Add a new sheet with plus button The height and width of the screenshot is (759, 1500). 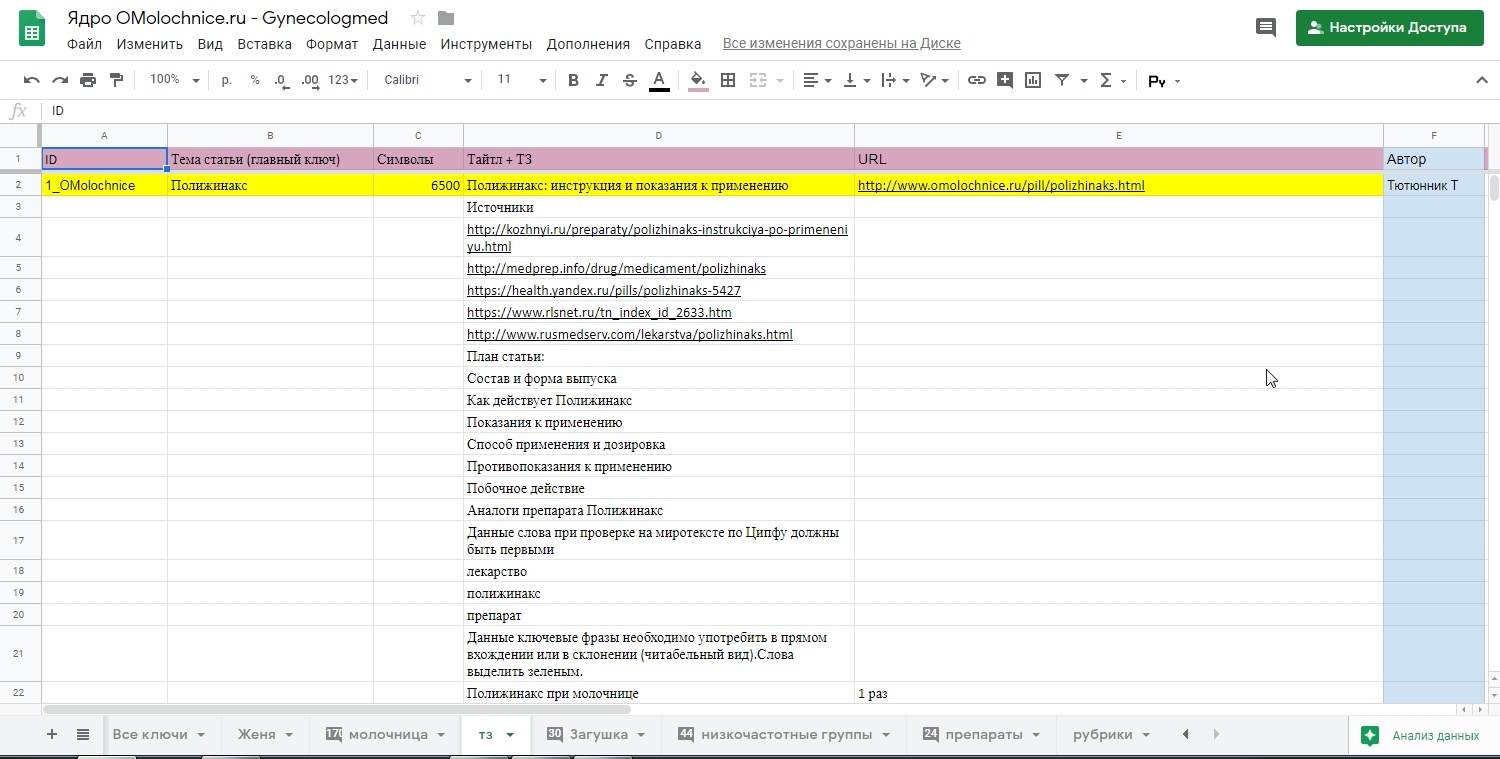tap(52, 734)
